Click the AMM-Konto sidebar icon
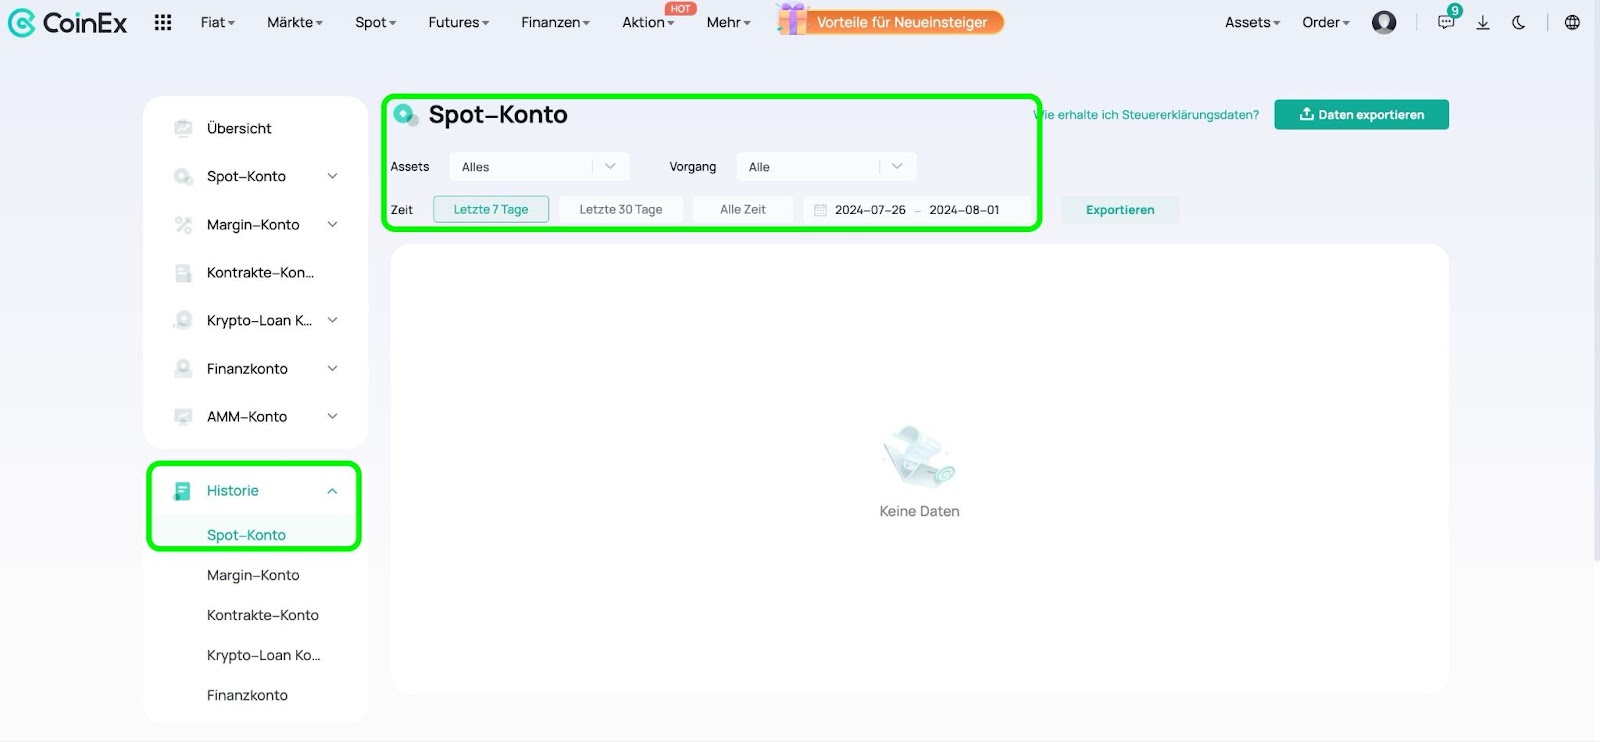Screen dimensions: 1600x742 (183, 416)
